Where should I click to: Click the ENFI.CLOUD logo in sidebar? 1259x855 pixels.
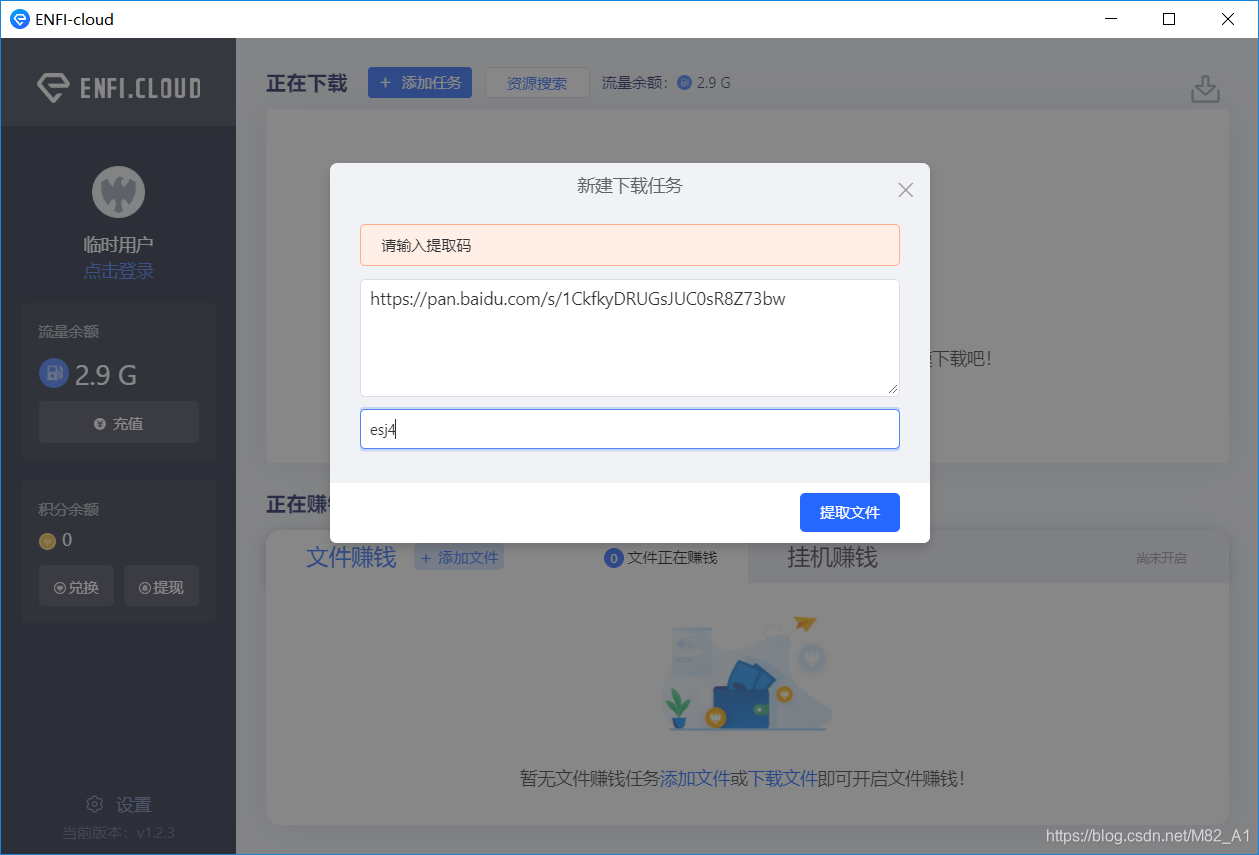[118, 87]
